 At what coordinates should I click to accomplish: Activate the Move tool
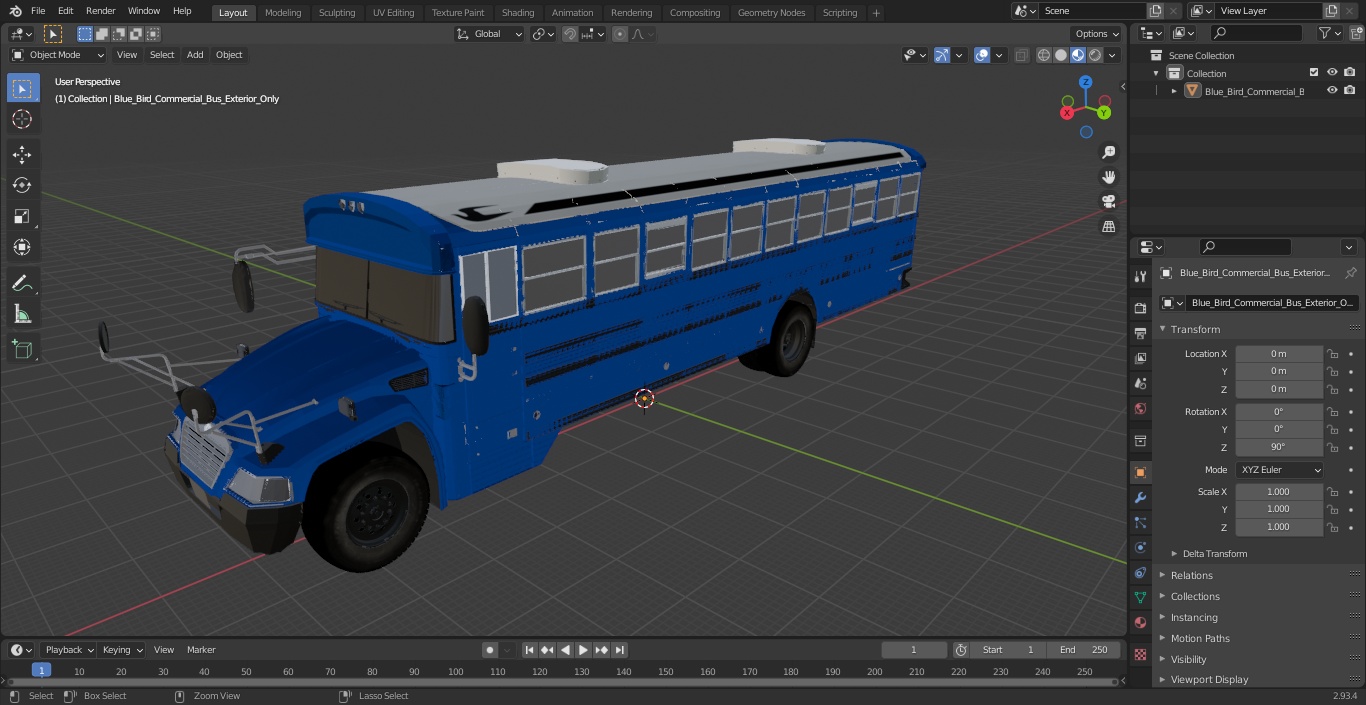[x=22, y=154]
